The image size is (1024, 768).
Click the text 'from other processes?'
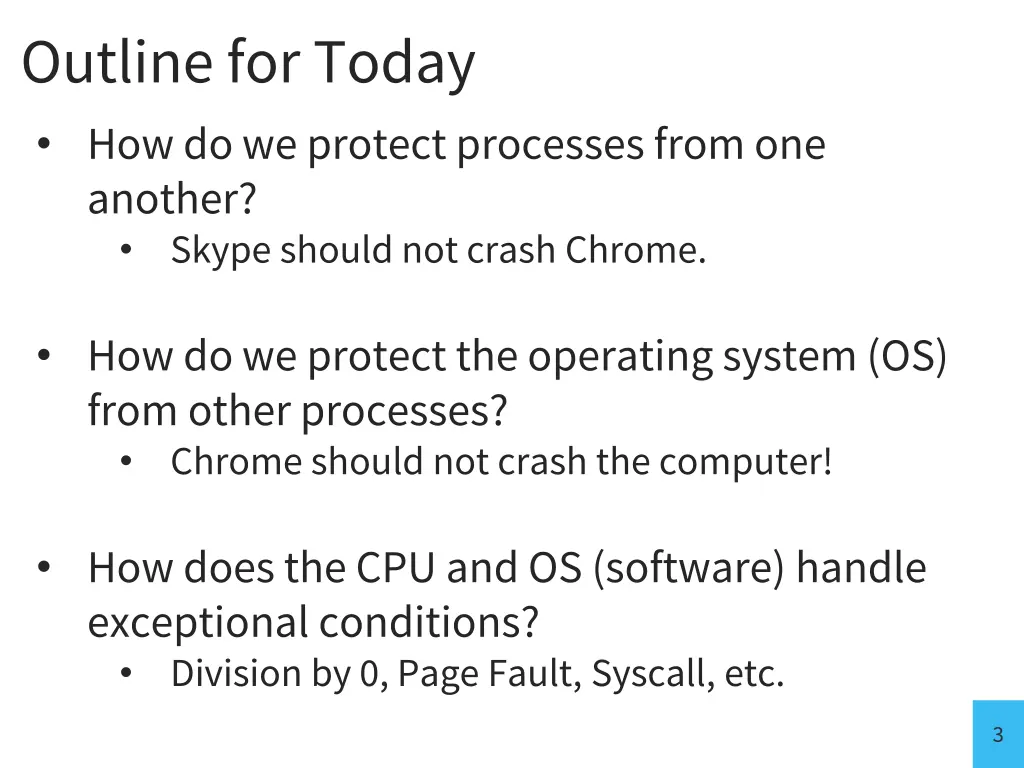click(297, 411)
